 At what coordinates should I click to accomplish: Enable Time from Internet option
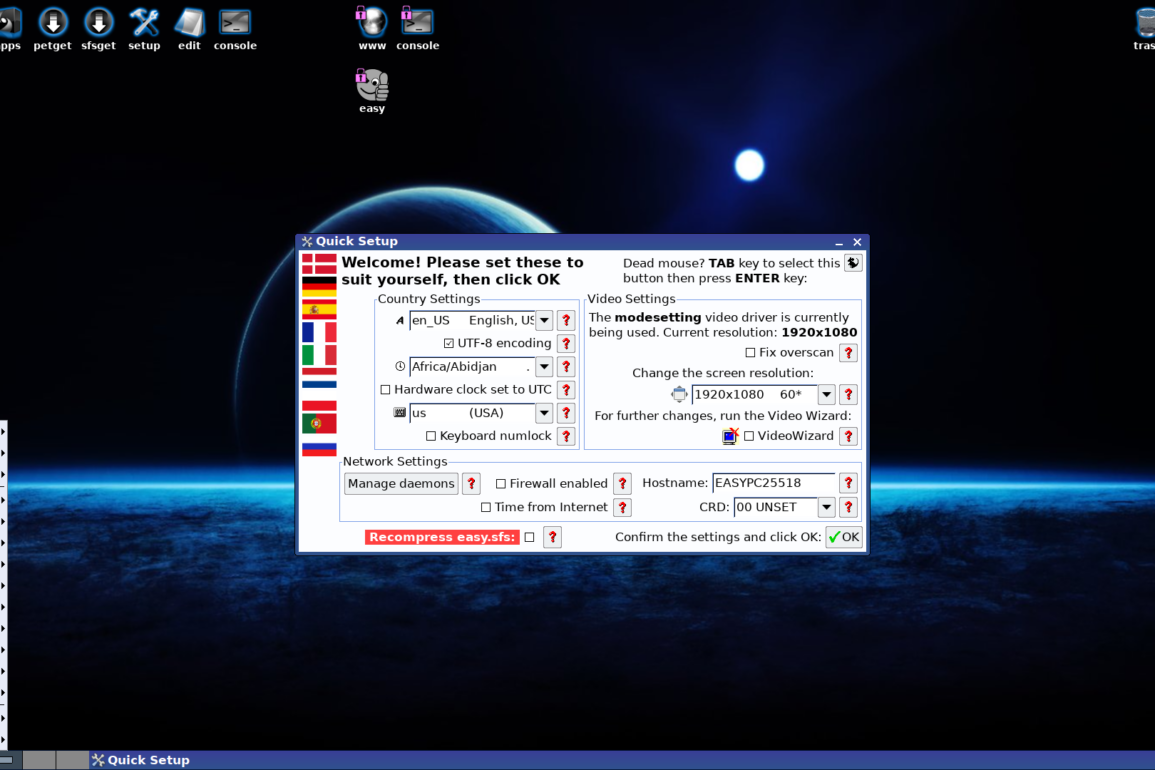(x=486, y=508)
